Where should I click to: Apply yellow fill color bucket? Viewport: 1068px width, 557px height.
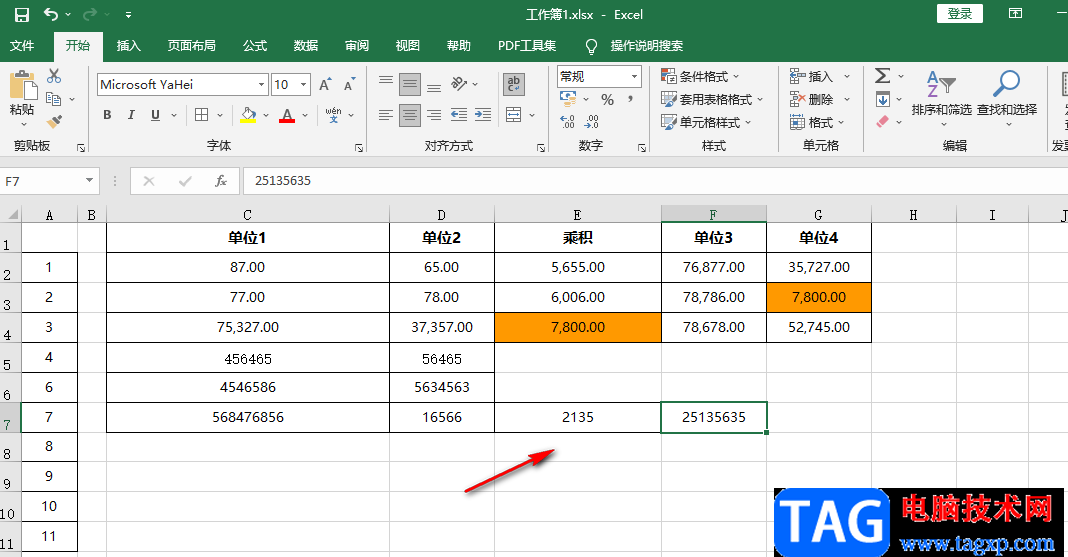[248, 114]
